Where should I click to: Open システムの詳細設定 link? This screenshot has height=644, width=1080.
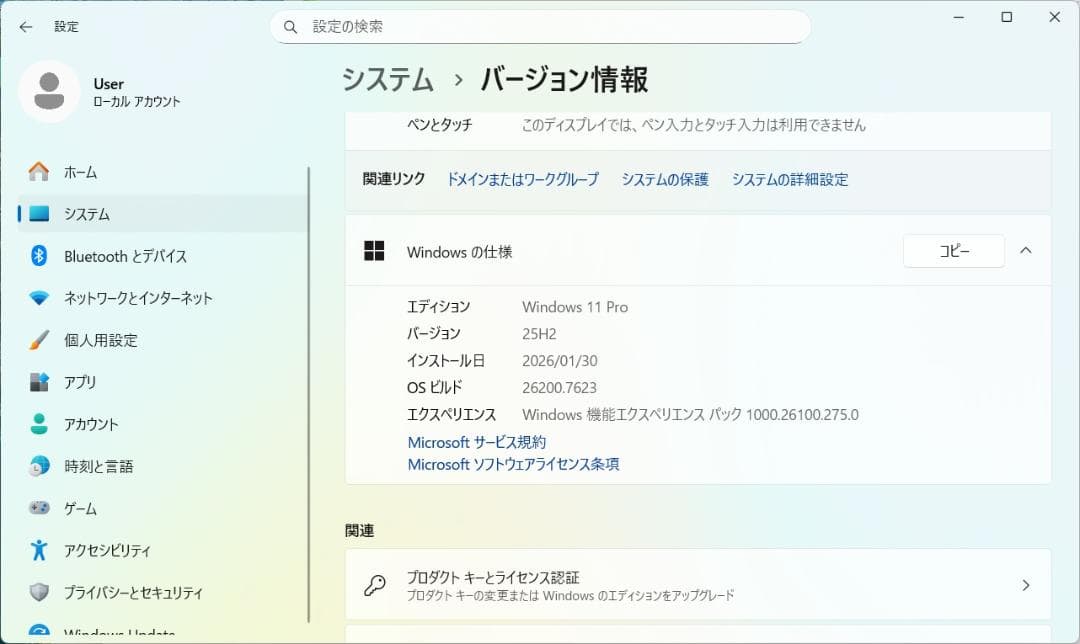tap(790, 179)
